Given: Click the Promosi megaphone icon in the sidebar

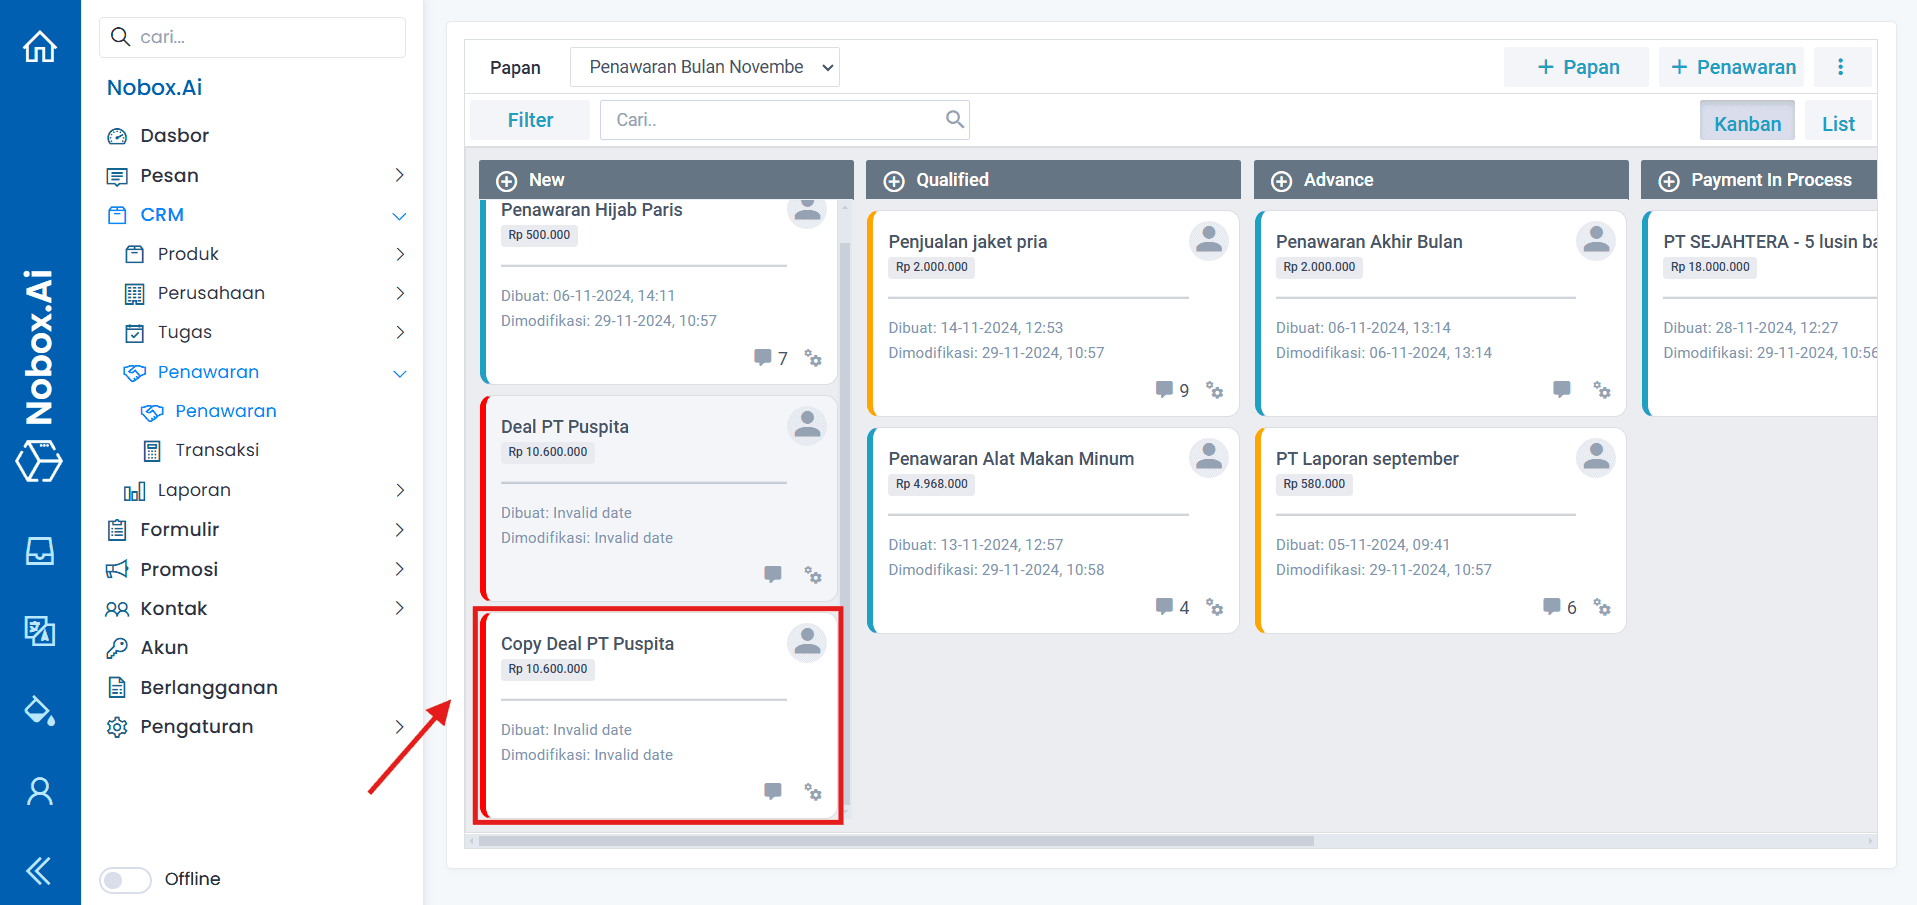Looking at the screenshot, I should pos(118,569).
